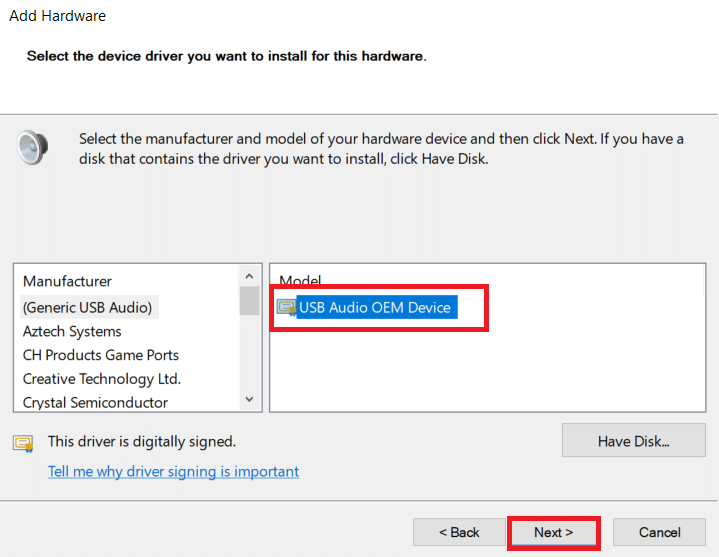This screenshot has width=719, height=557.
Task: Select USB Audio OEM Device model
Action: tap(375, 307)
